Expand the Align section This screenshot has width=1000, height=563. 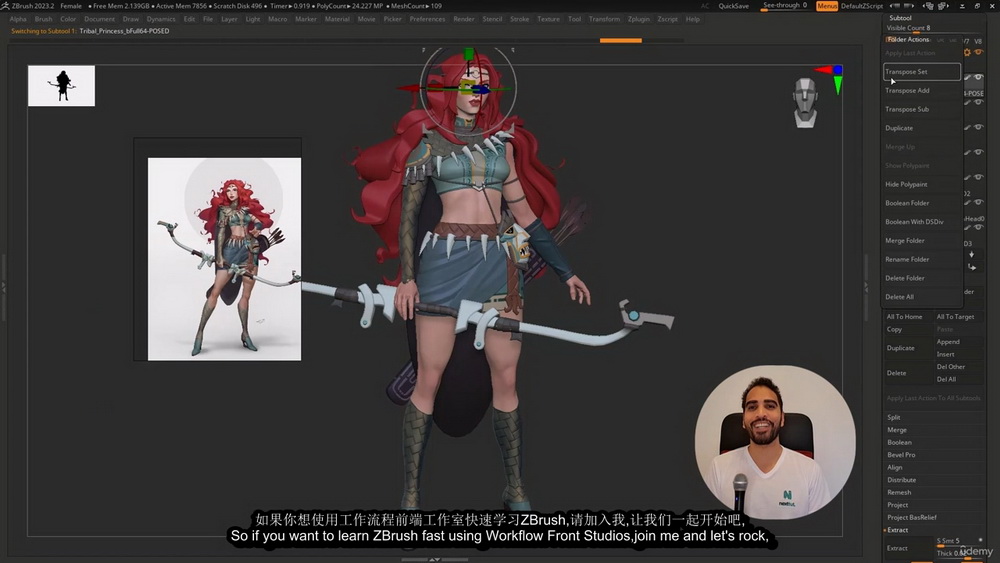894,467
